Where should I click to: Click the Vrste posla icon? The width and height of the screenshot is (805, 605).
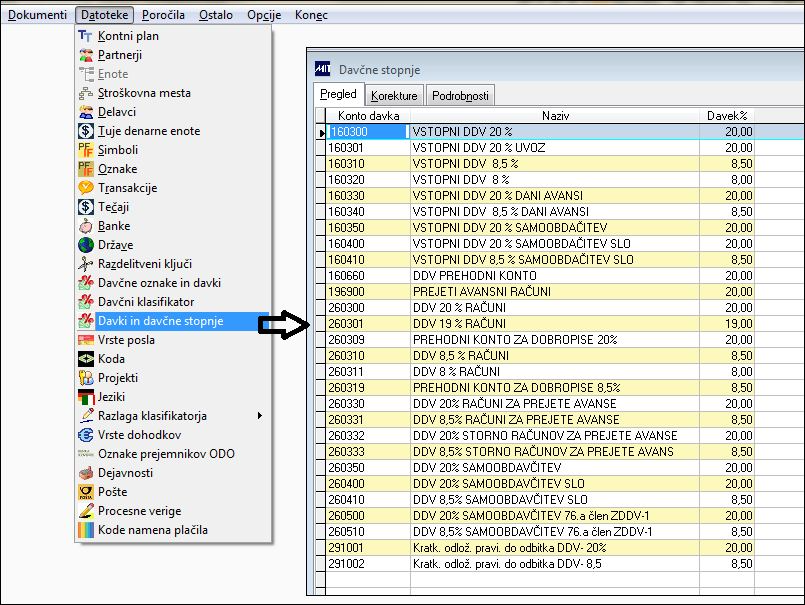click(x=85, y=340)
